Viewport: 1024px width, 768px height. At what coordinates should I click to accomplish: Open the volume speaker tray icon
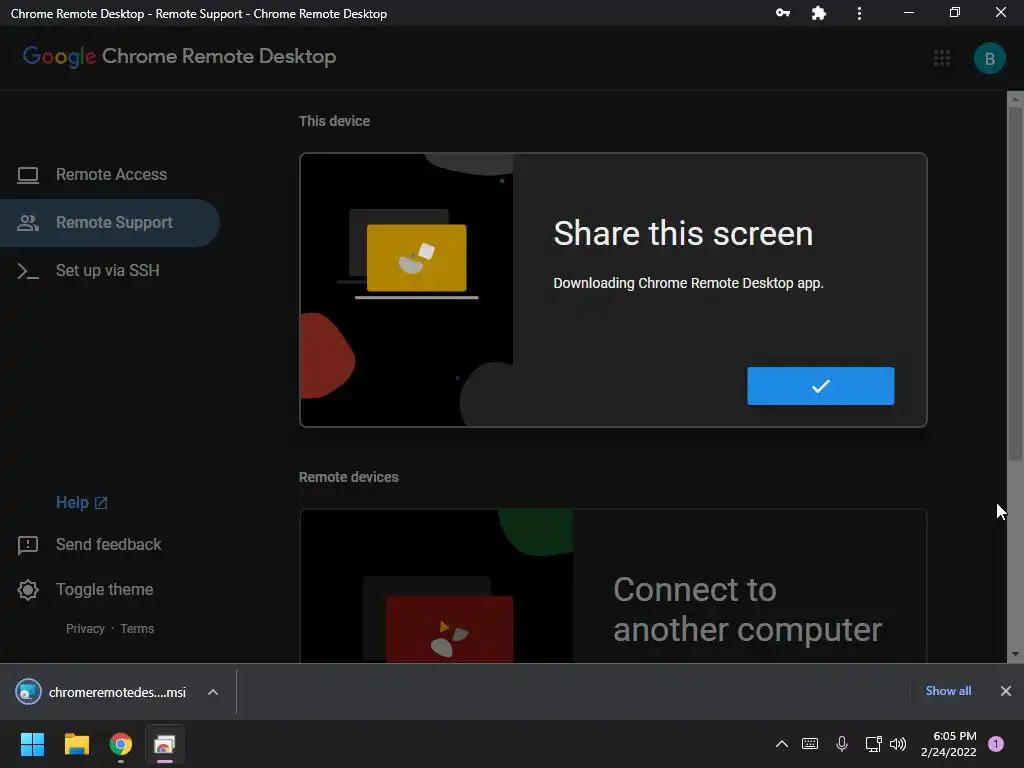pos(898,744)
